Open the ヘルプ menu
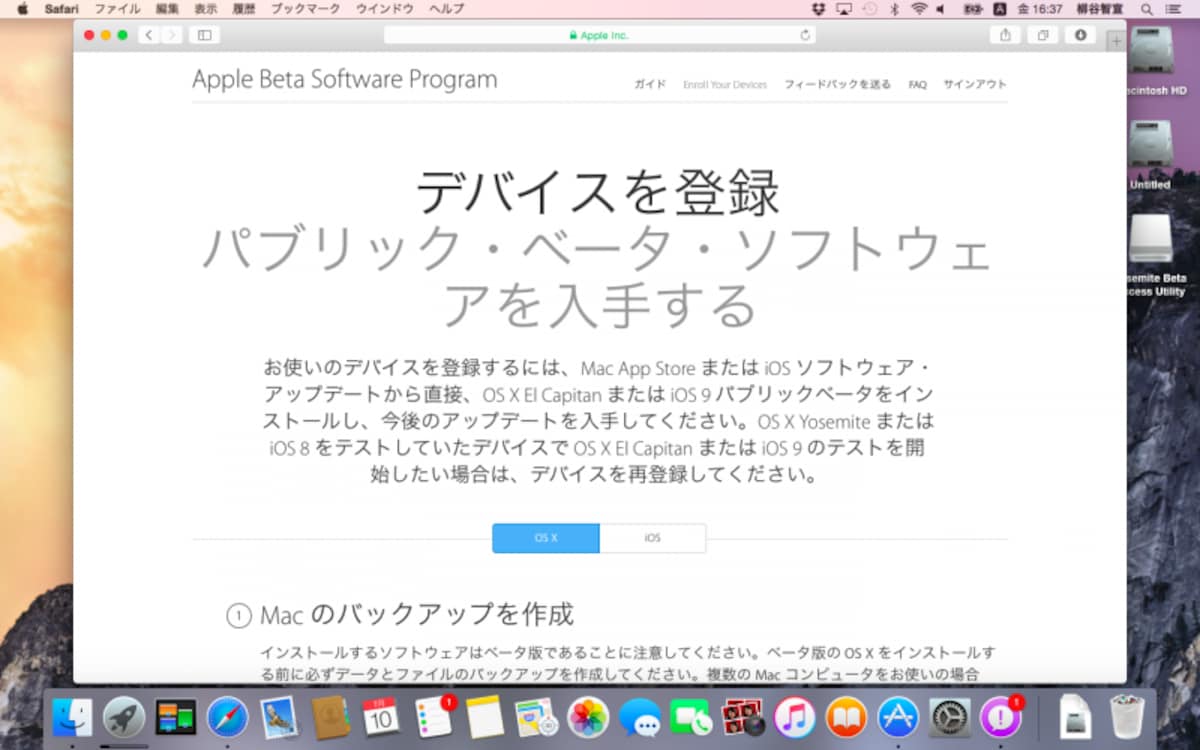Viewport: 1200px width, 750px height. point(446,9)
